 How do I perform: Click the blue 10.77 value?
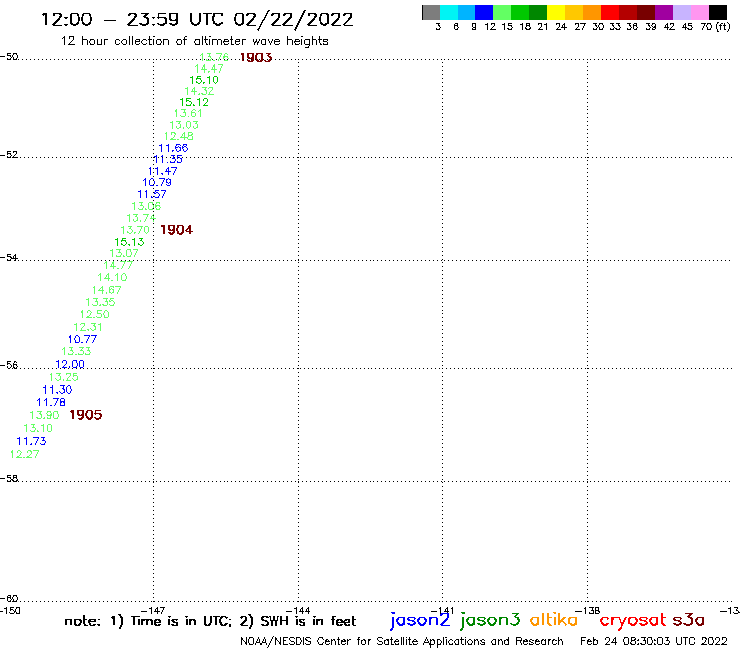point(83,339)
